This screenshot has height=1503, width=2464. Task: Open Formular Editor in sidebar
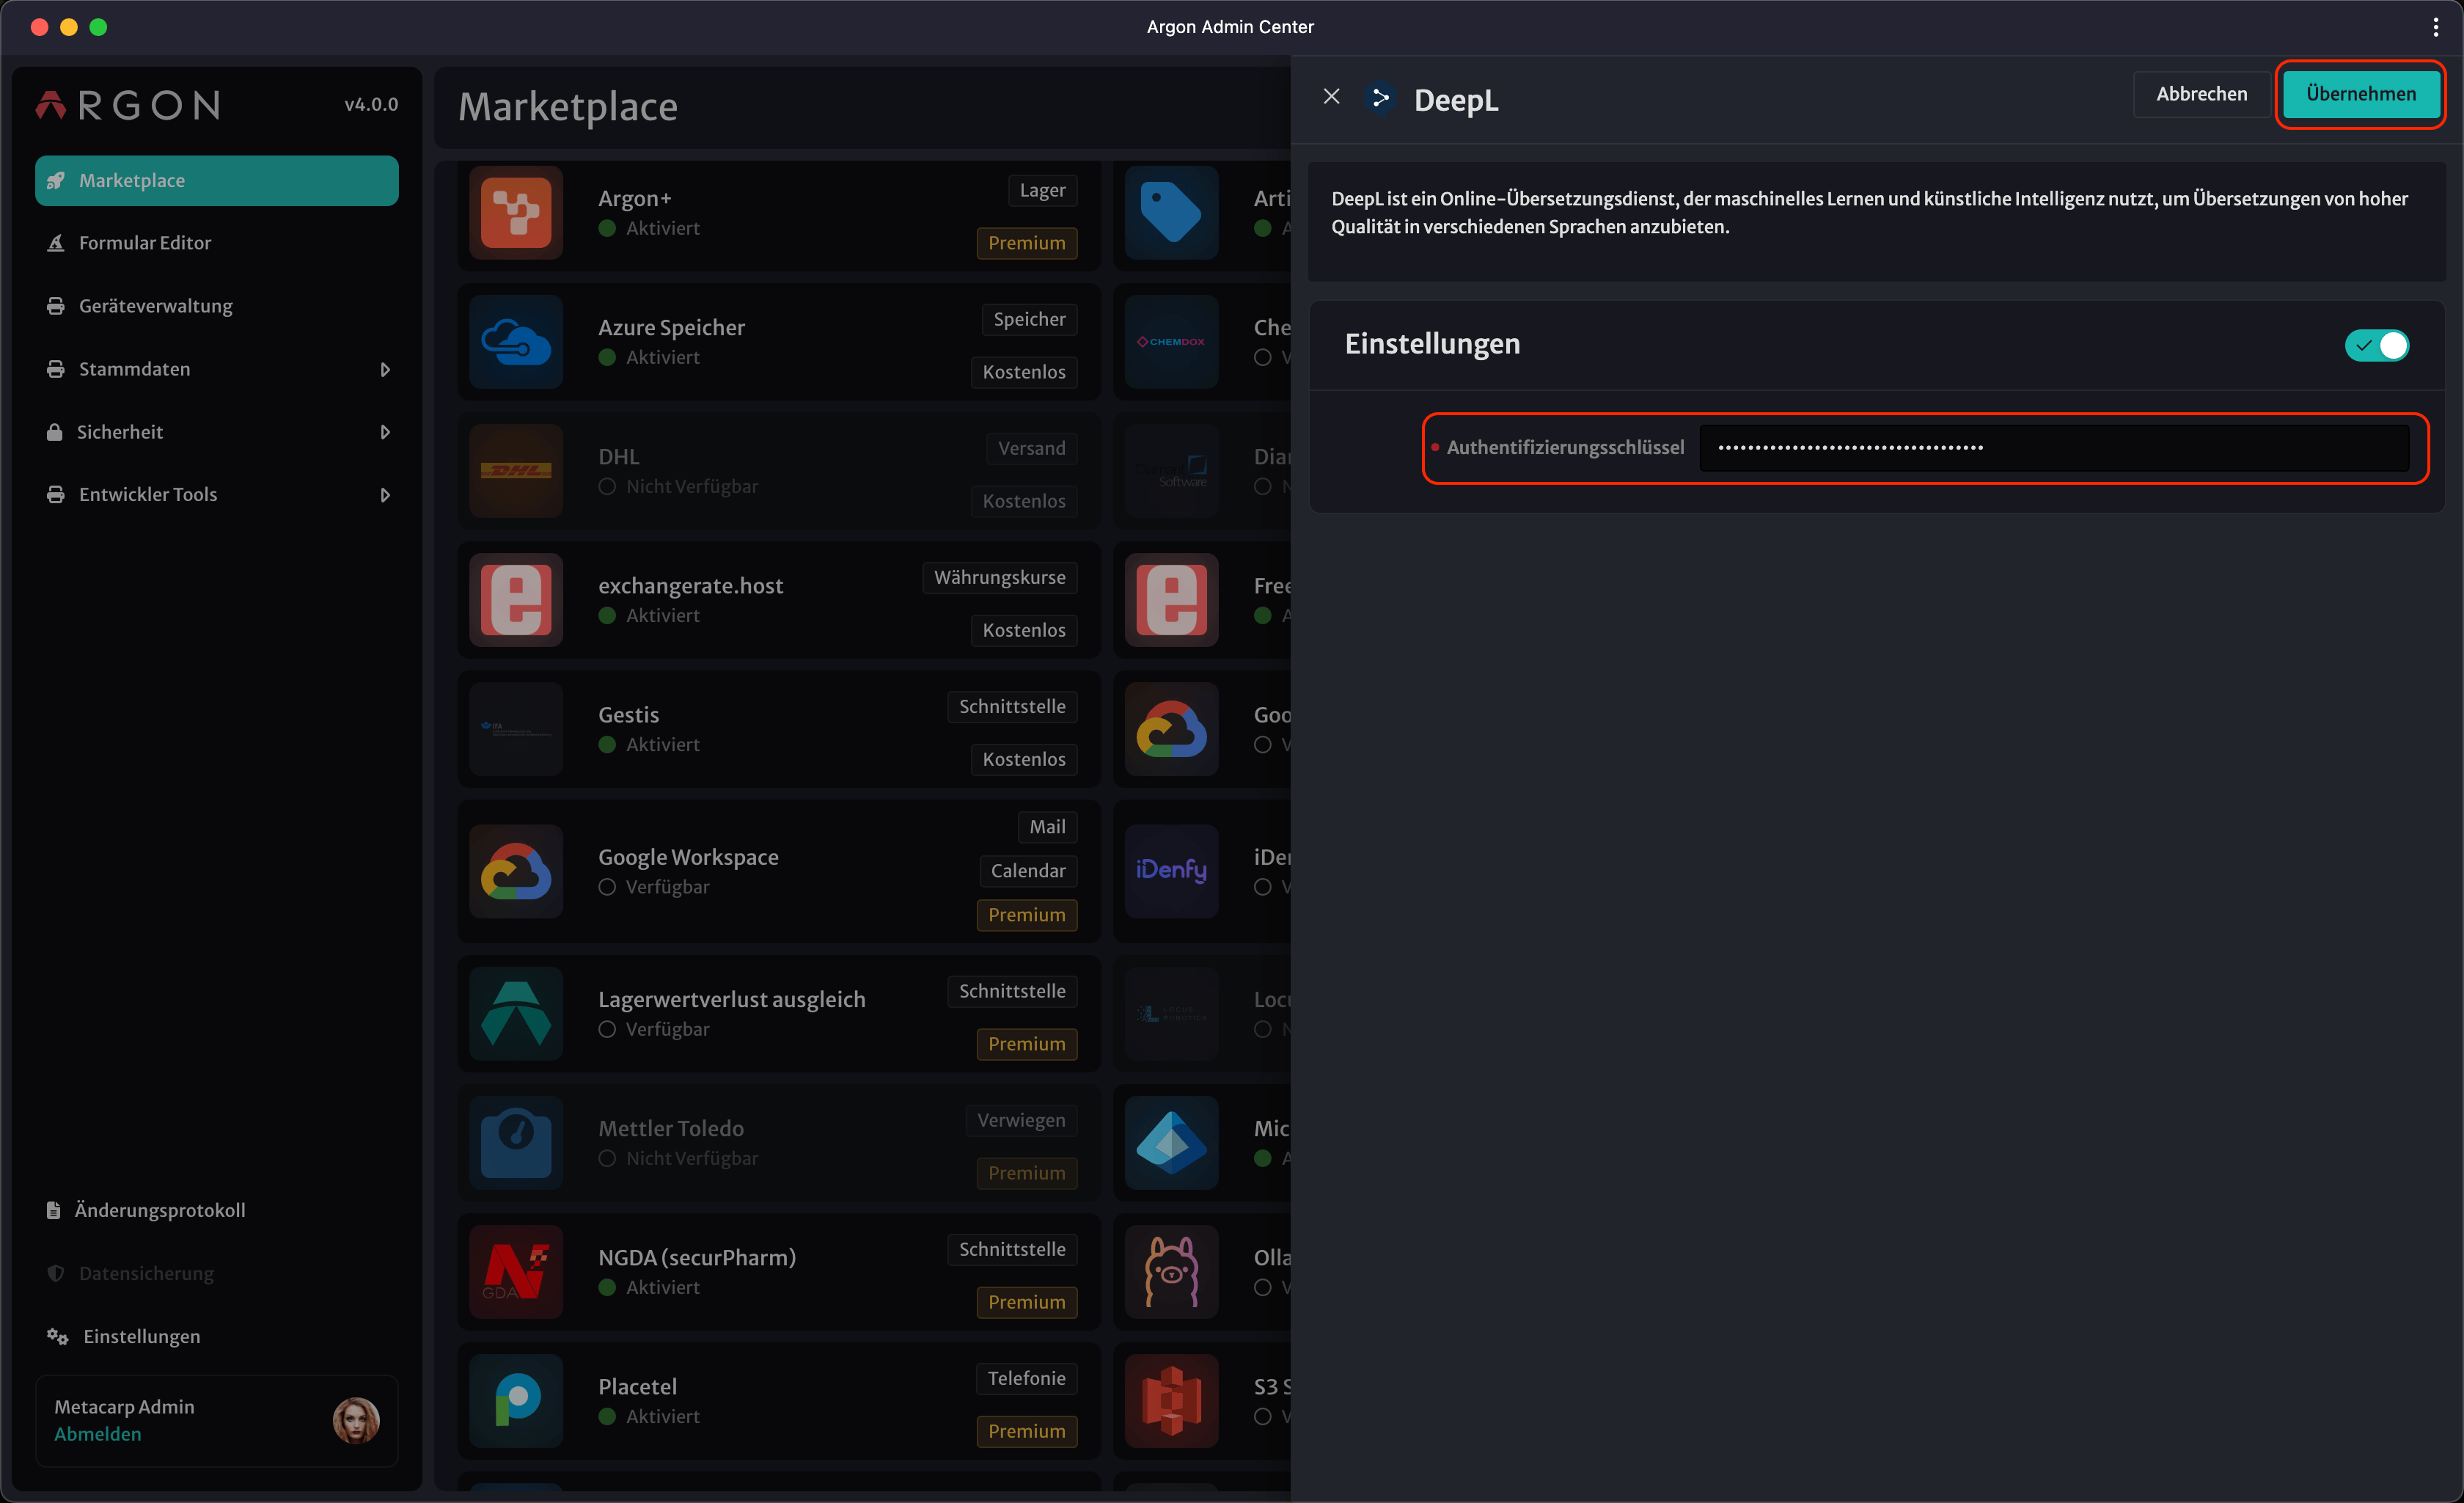tap(216, 243)
